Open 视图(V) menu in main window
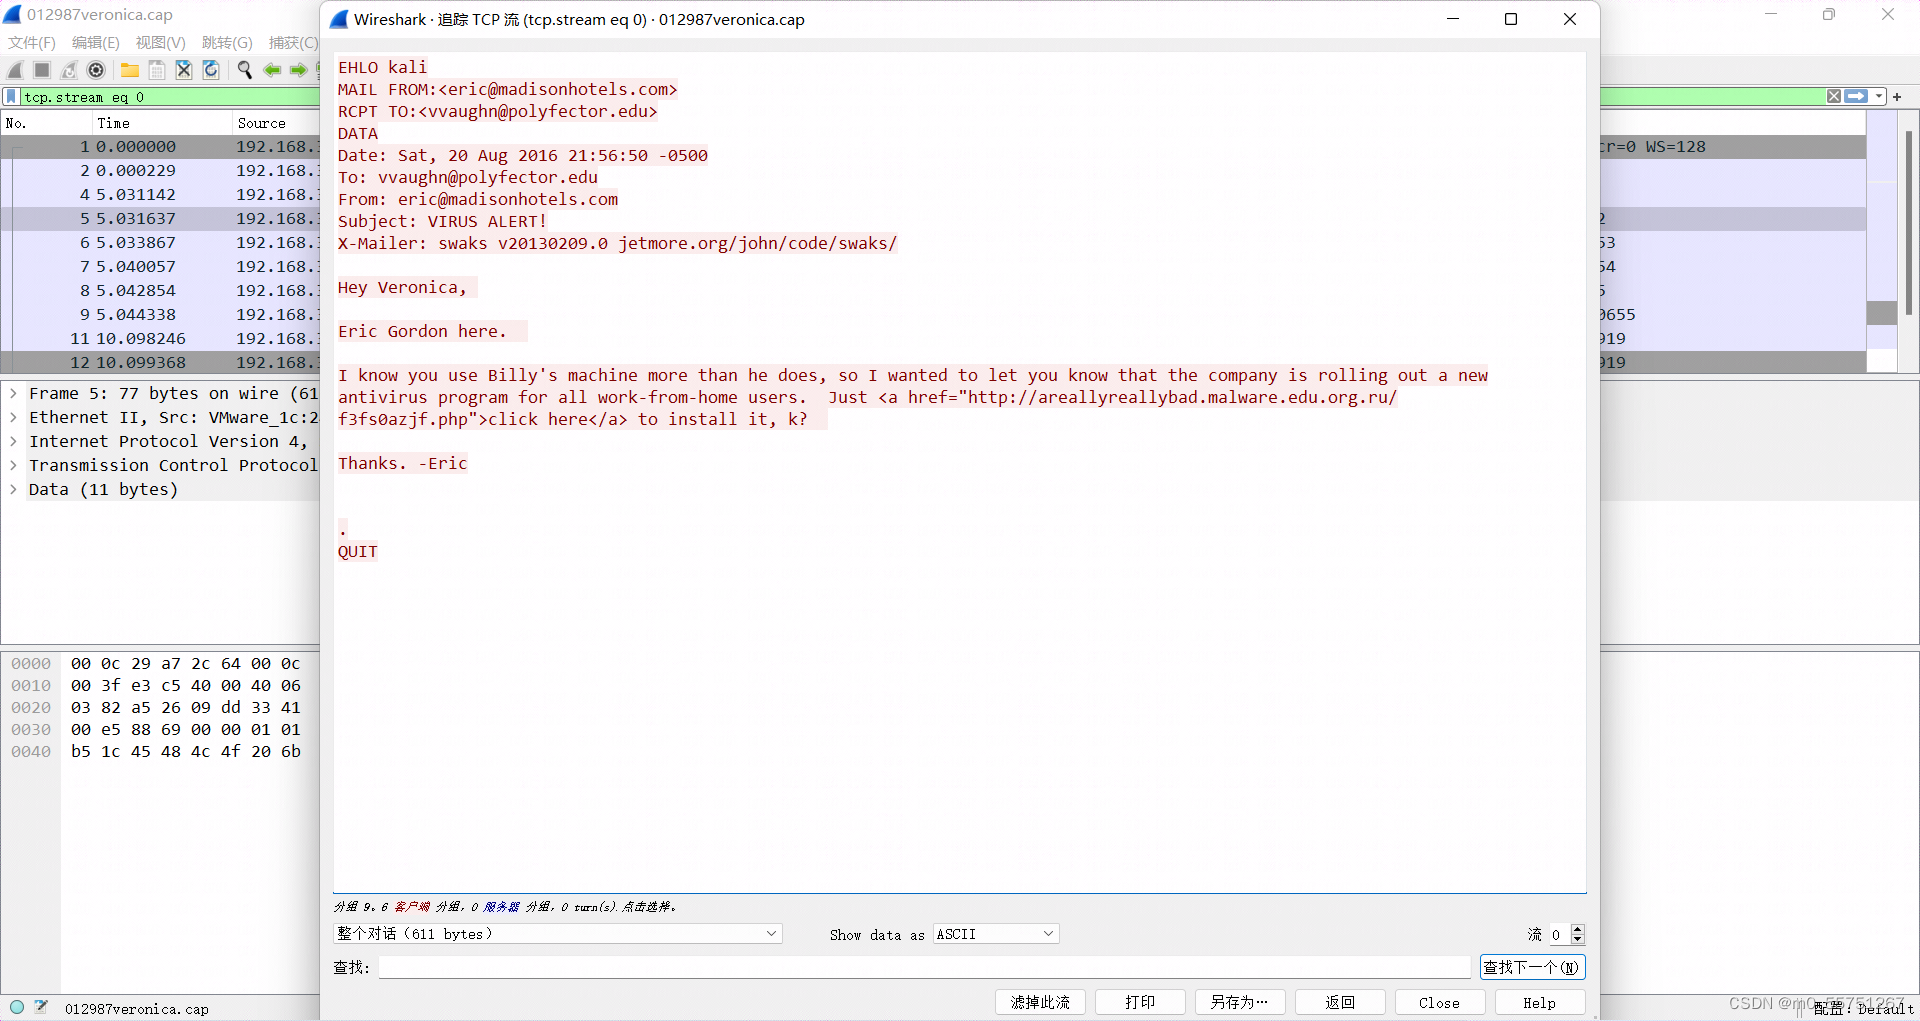Viewport: 1920px width, 1021px height. (x=161, y=43)
